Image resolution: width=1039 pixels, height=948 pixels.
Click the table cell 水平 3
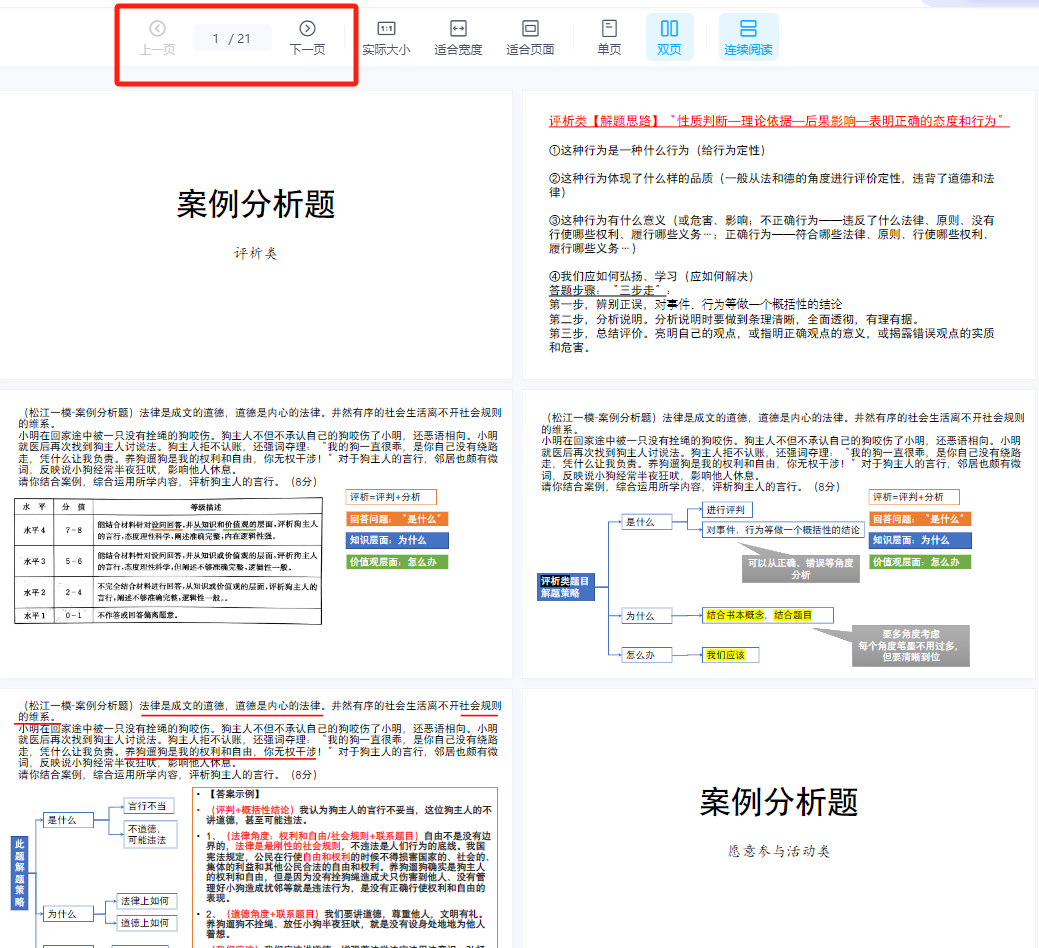click(34, 561)
